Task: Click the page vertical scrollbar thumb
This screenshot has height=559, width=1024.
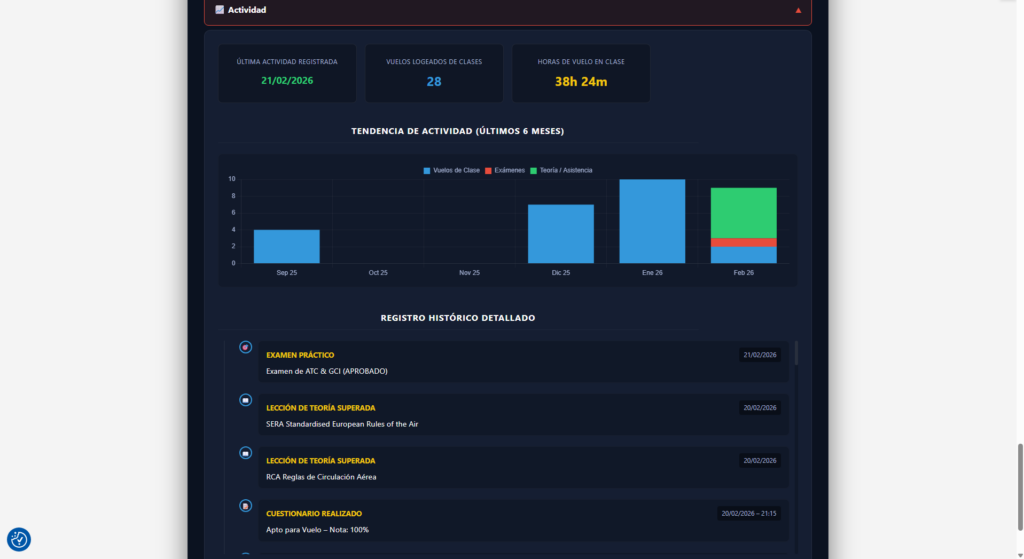Action: (1018, 474)
